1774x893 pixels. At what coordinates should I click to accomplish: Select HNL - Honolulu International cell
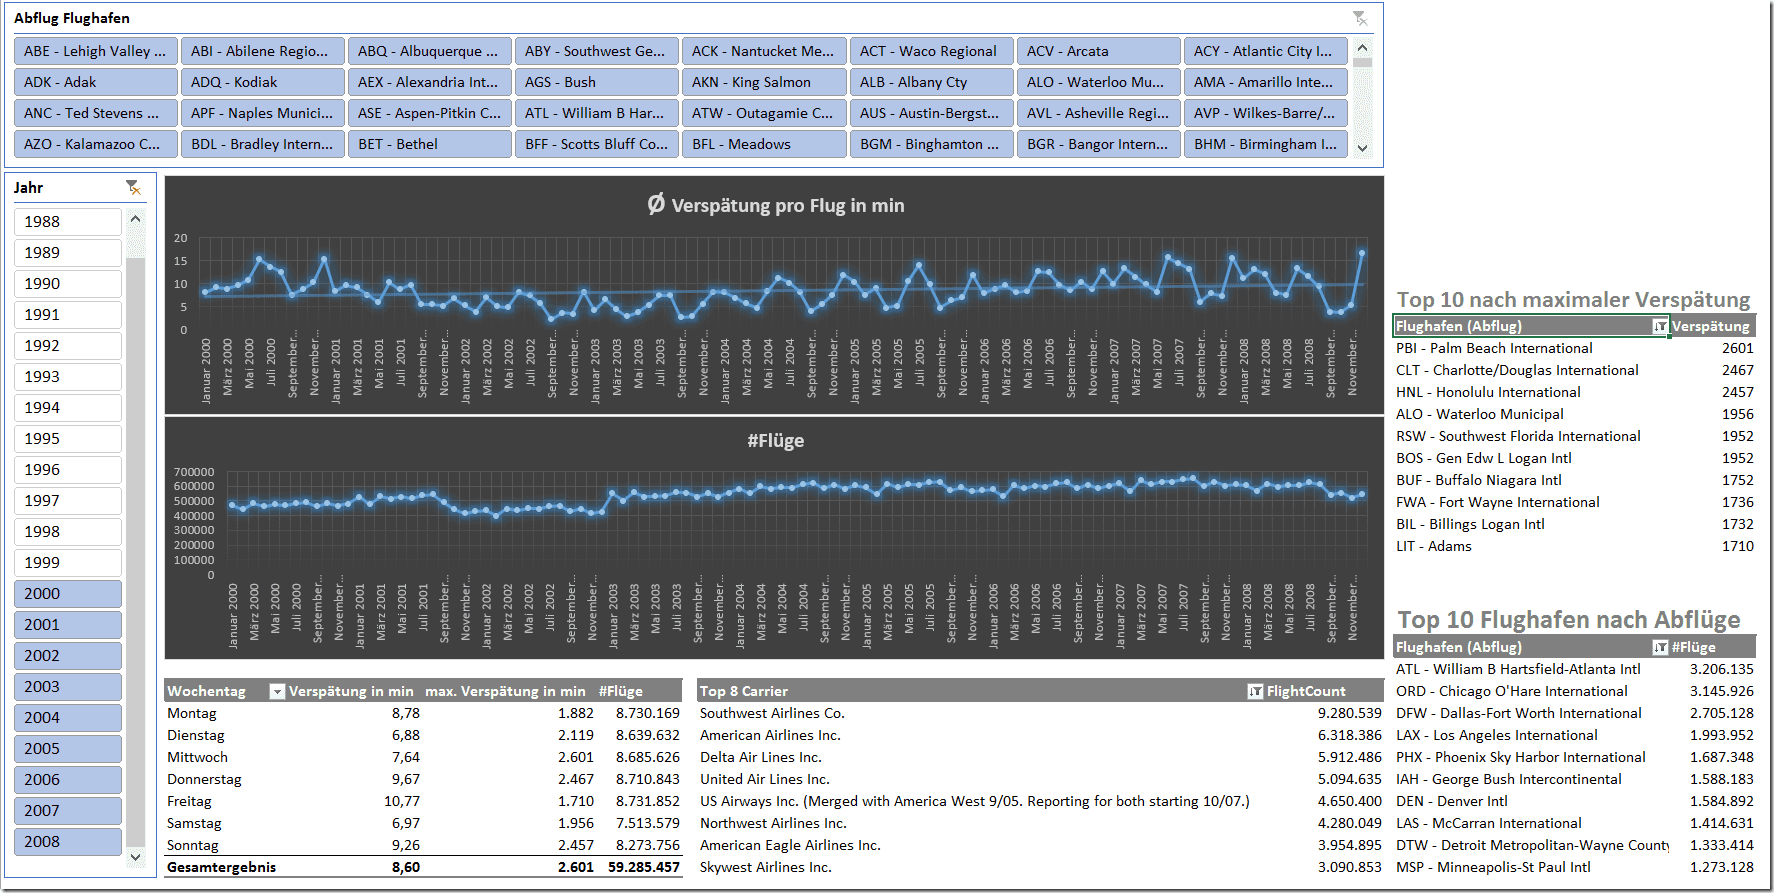[1488, 392]
